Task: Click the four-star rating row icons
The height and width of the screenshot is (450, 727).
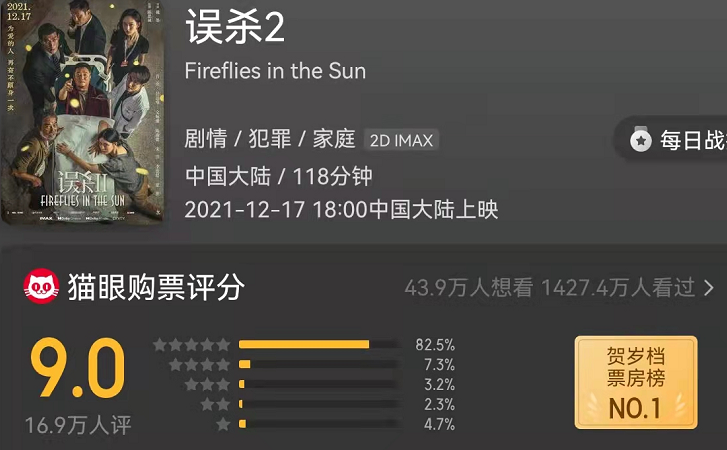Action: pyautogui.click(x=199, y=364)
